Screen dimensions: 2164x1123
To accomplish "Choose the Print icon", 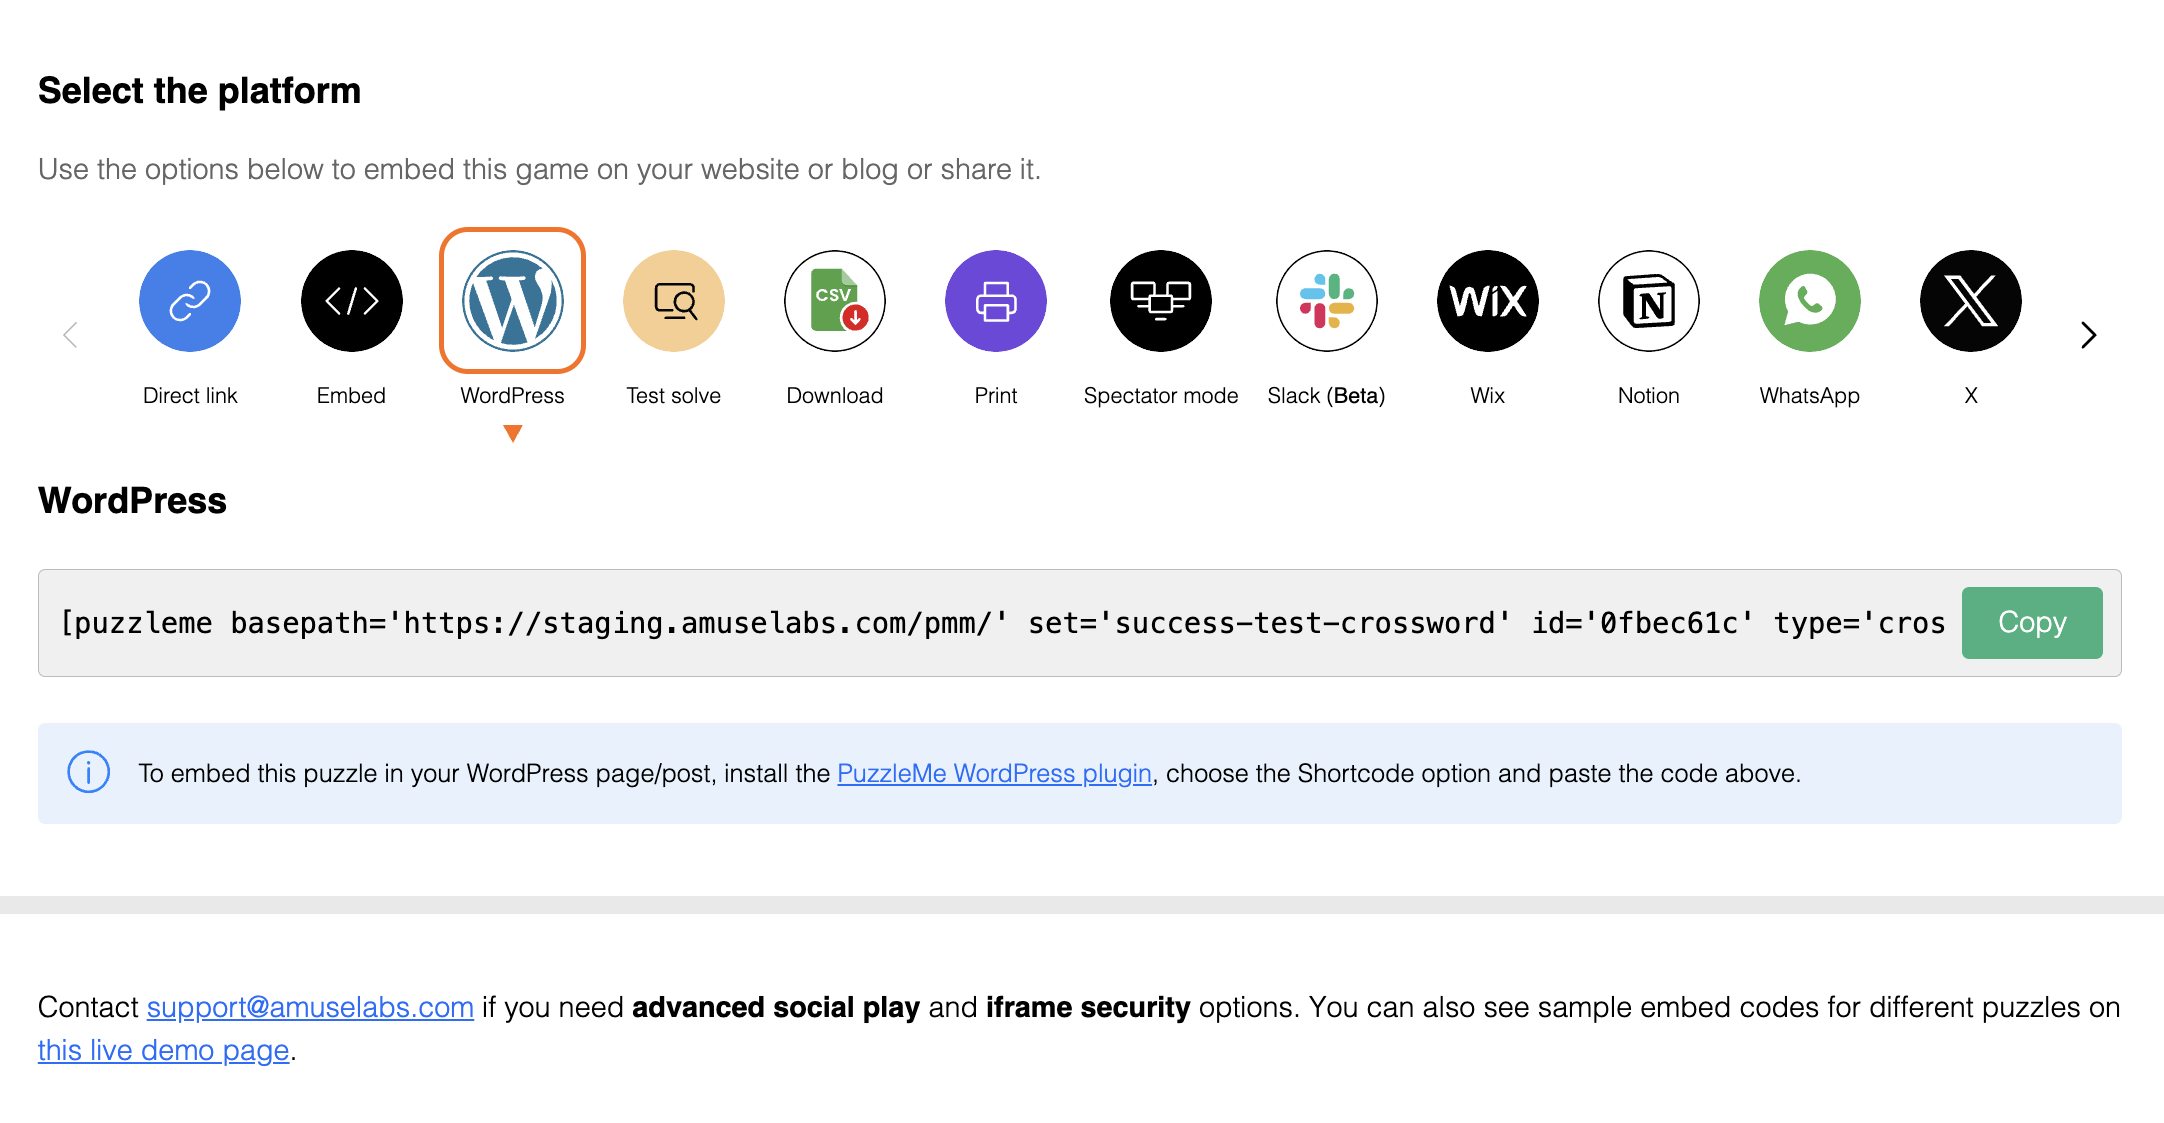I will (996, 301).
